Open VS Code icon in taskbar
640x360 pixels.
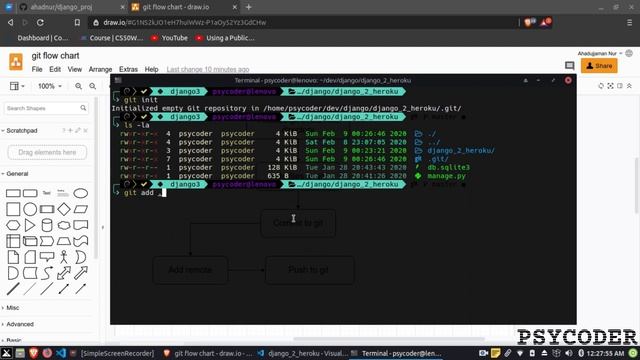tap(61, 353)
